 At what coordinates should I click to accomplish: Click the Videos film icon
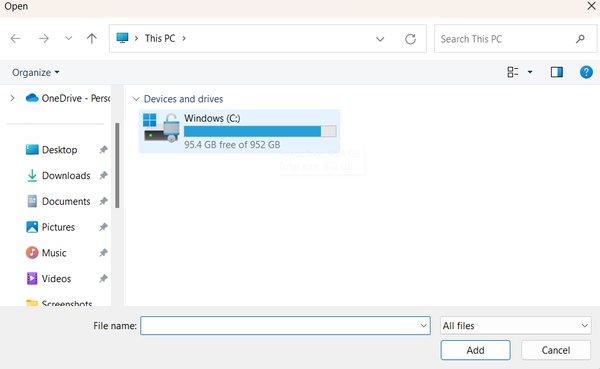(x=32, y=279)
